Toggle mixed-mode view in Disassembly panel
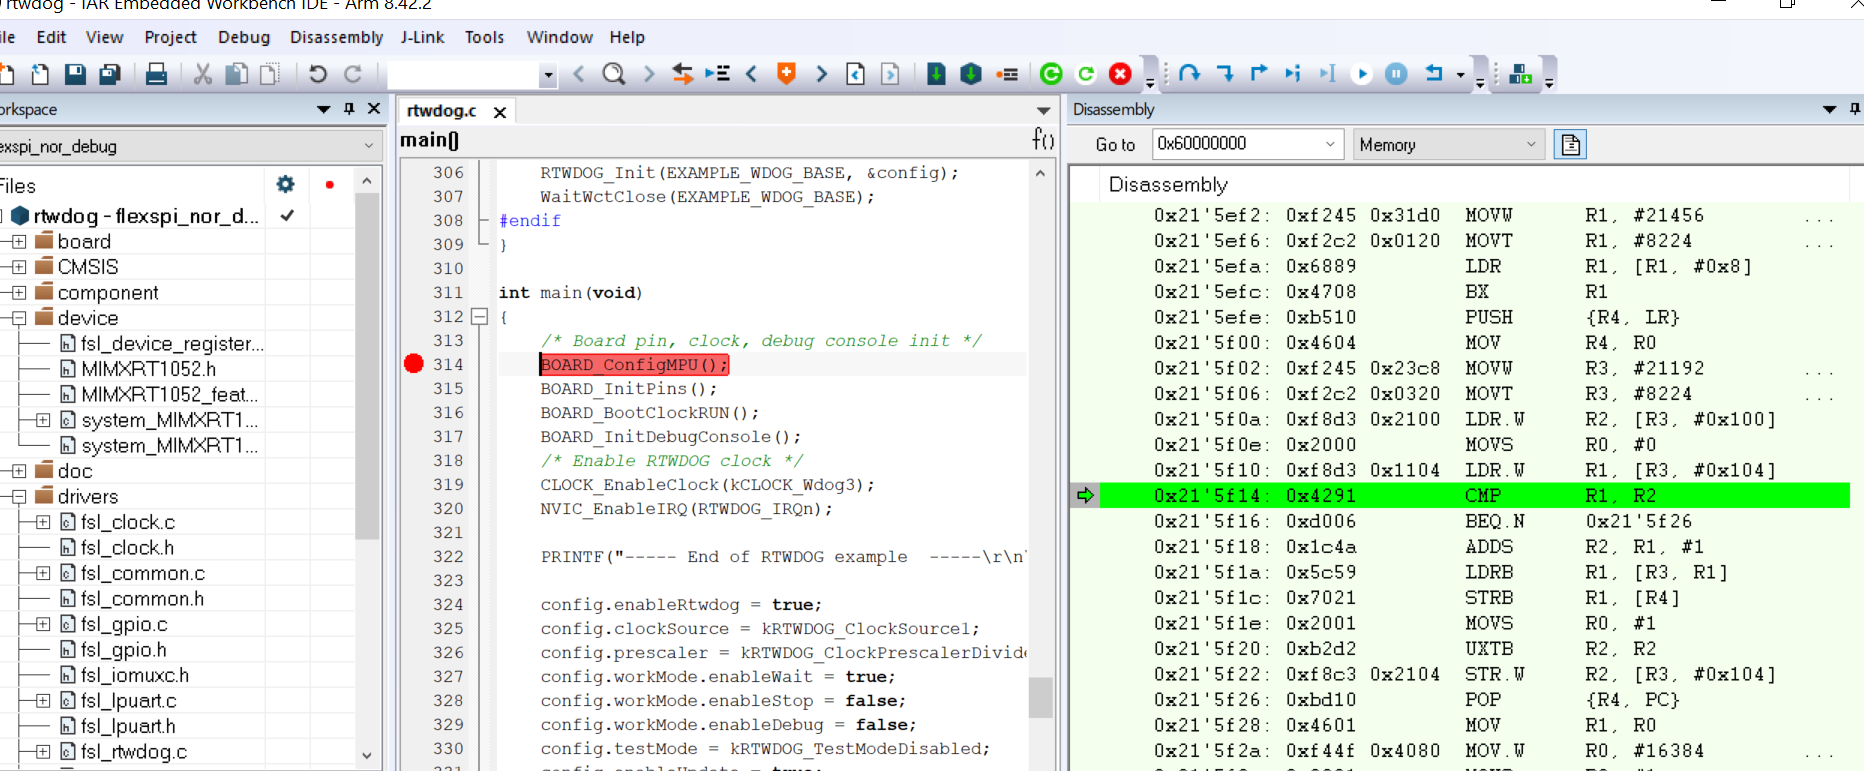The height and width of the screenshot is (771, 1864). pos(1570,145)
